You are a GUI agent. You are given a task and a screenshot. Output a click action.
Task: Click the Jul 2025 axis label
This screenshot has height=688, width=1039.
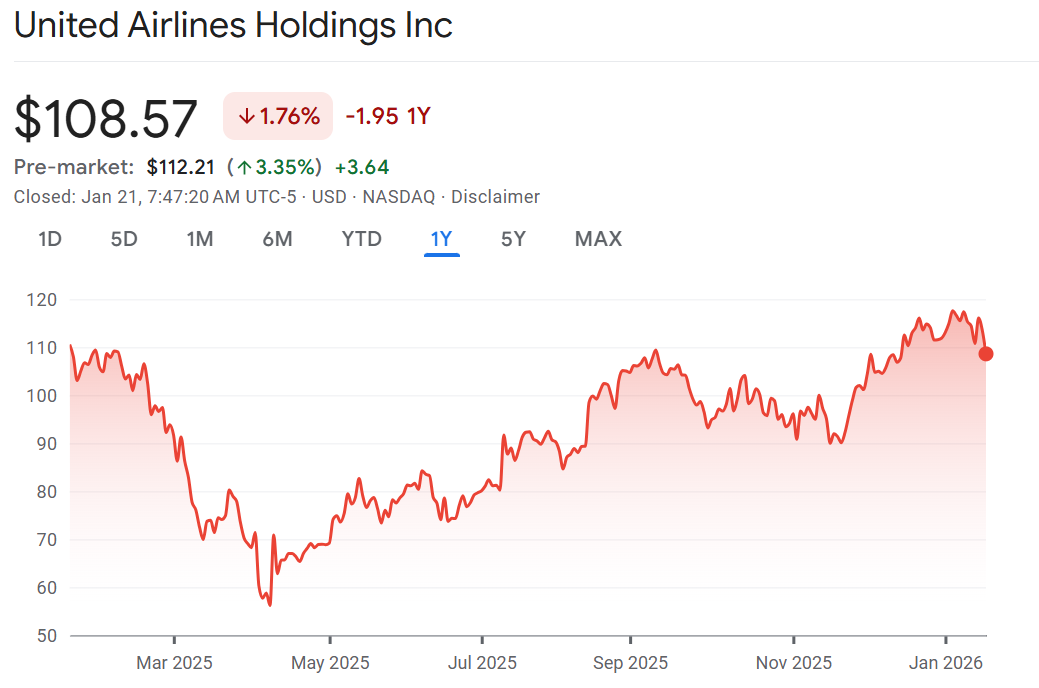[x=482, y=662]
